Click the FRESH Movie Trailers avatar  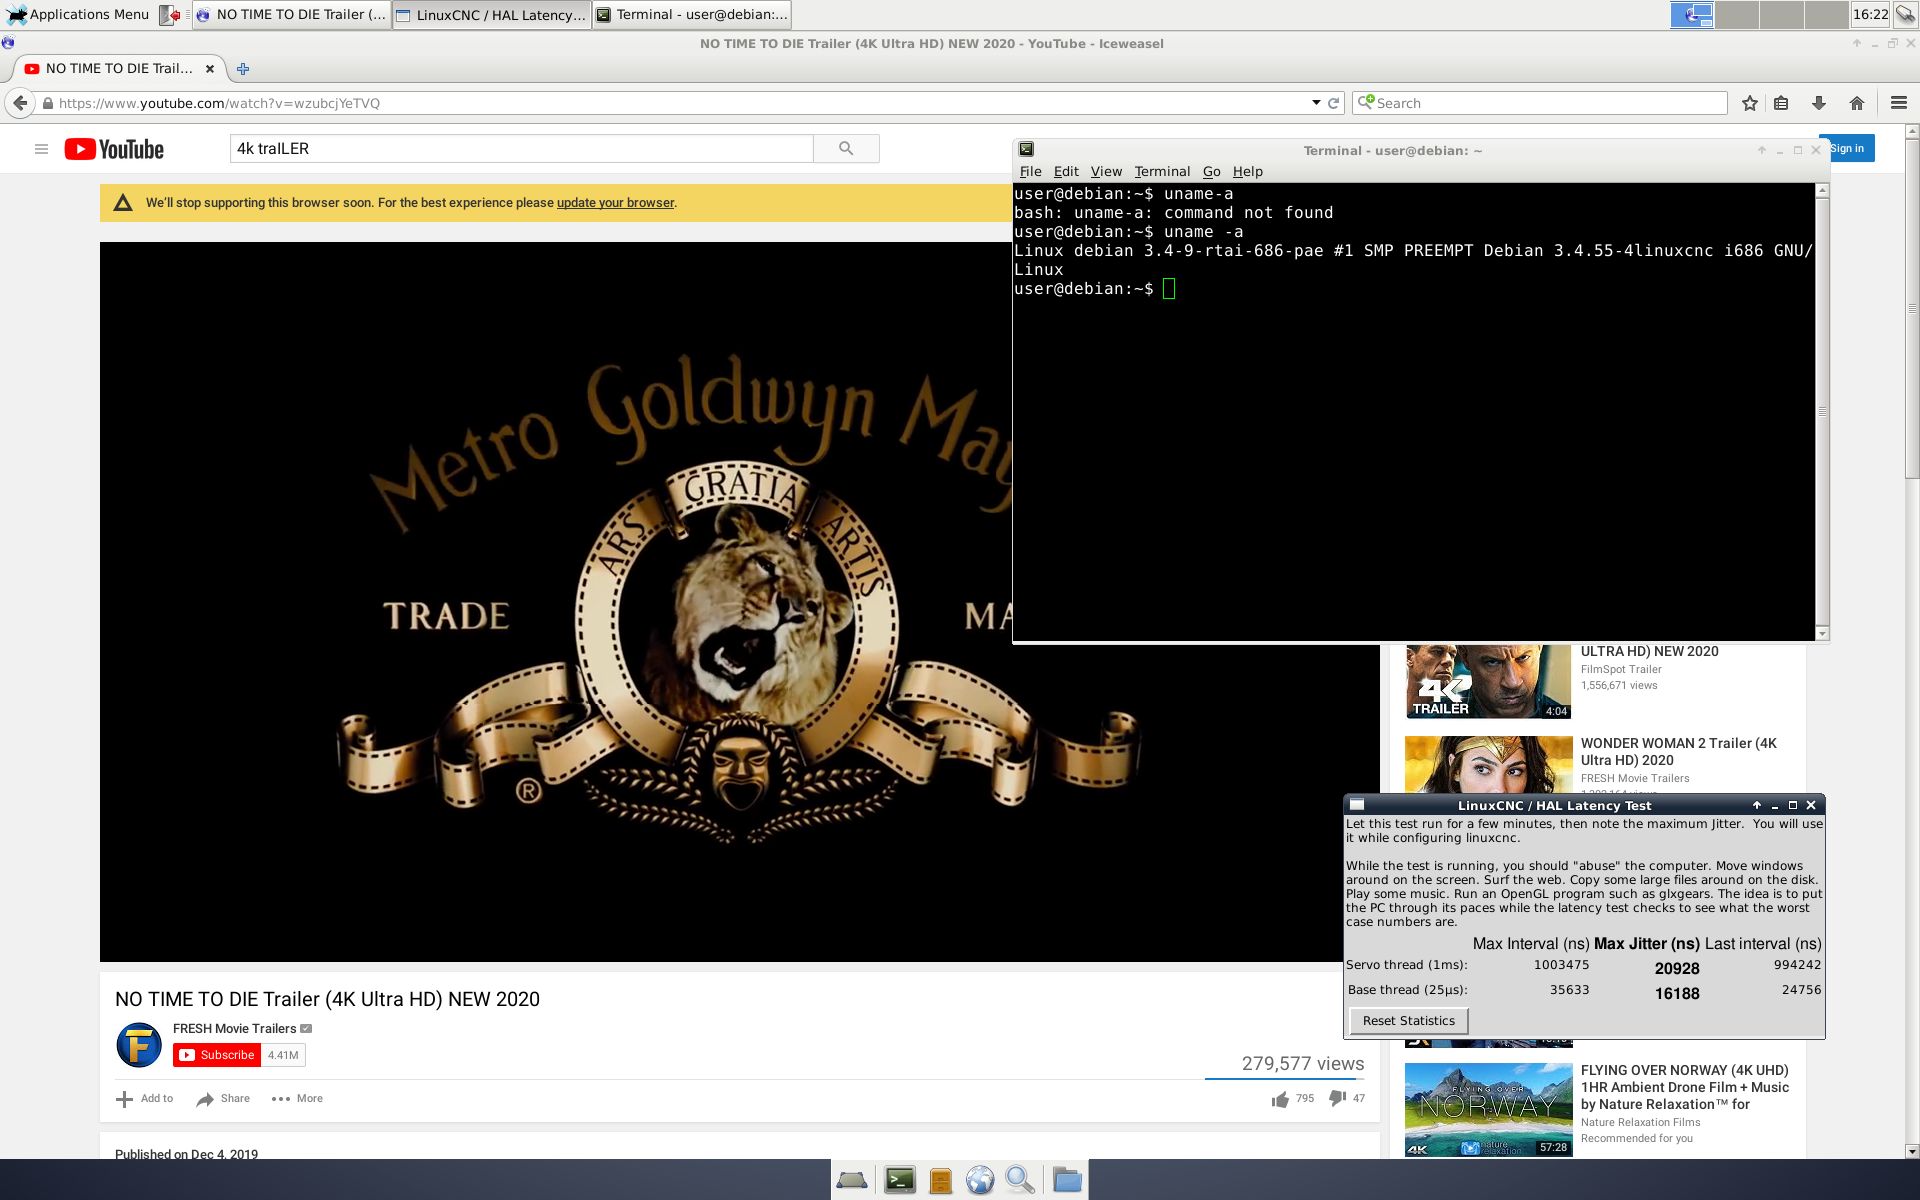139,1045
